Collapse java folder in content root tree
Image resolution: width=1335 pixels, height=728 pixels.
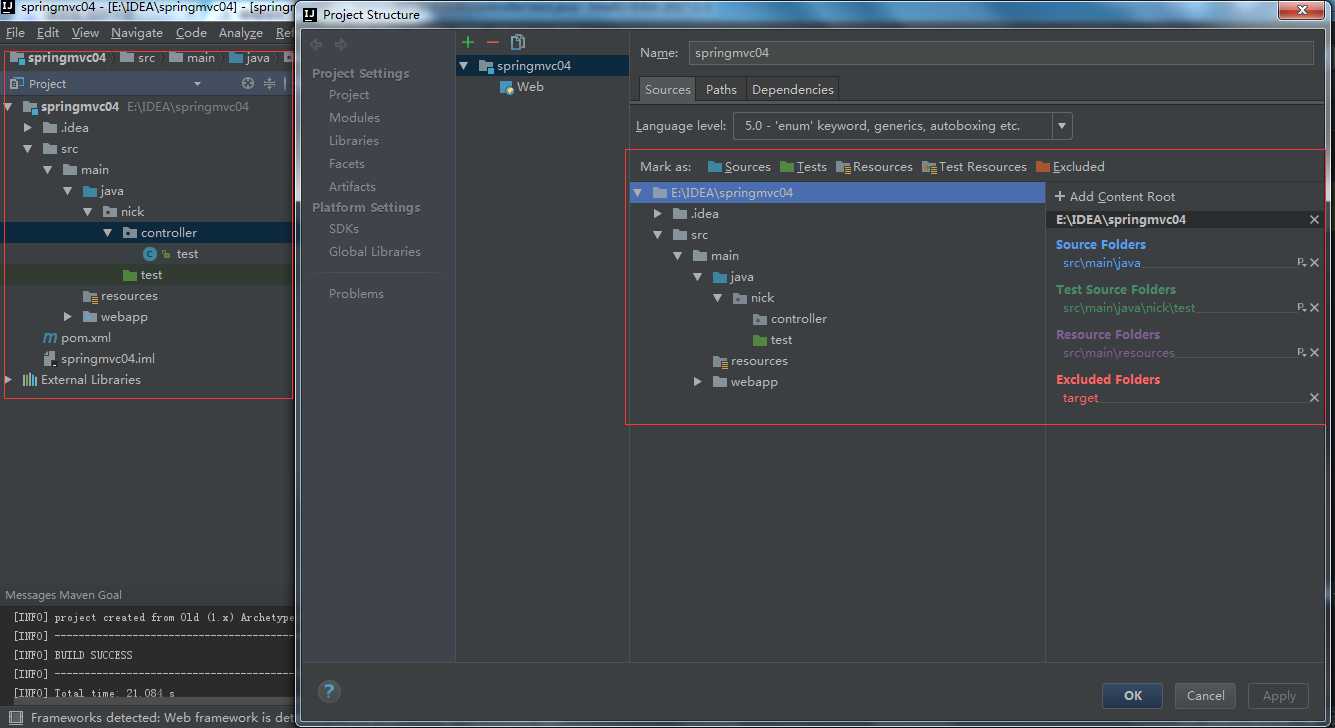(x=697, y=277)
